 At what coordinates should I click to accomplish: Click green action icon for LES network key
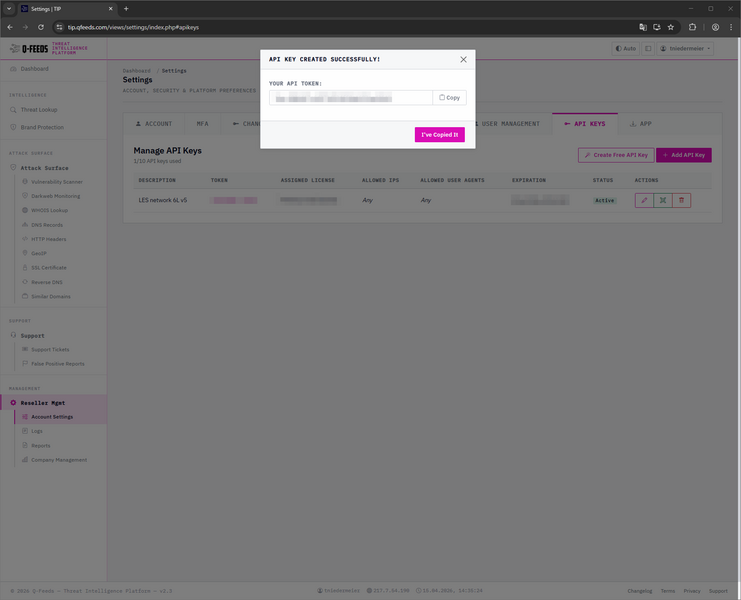pyautogui.click(x=663, y=200)
